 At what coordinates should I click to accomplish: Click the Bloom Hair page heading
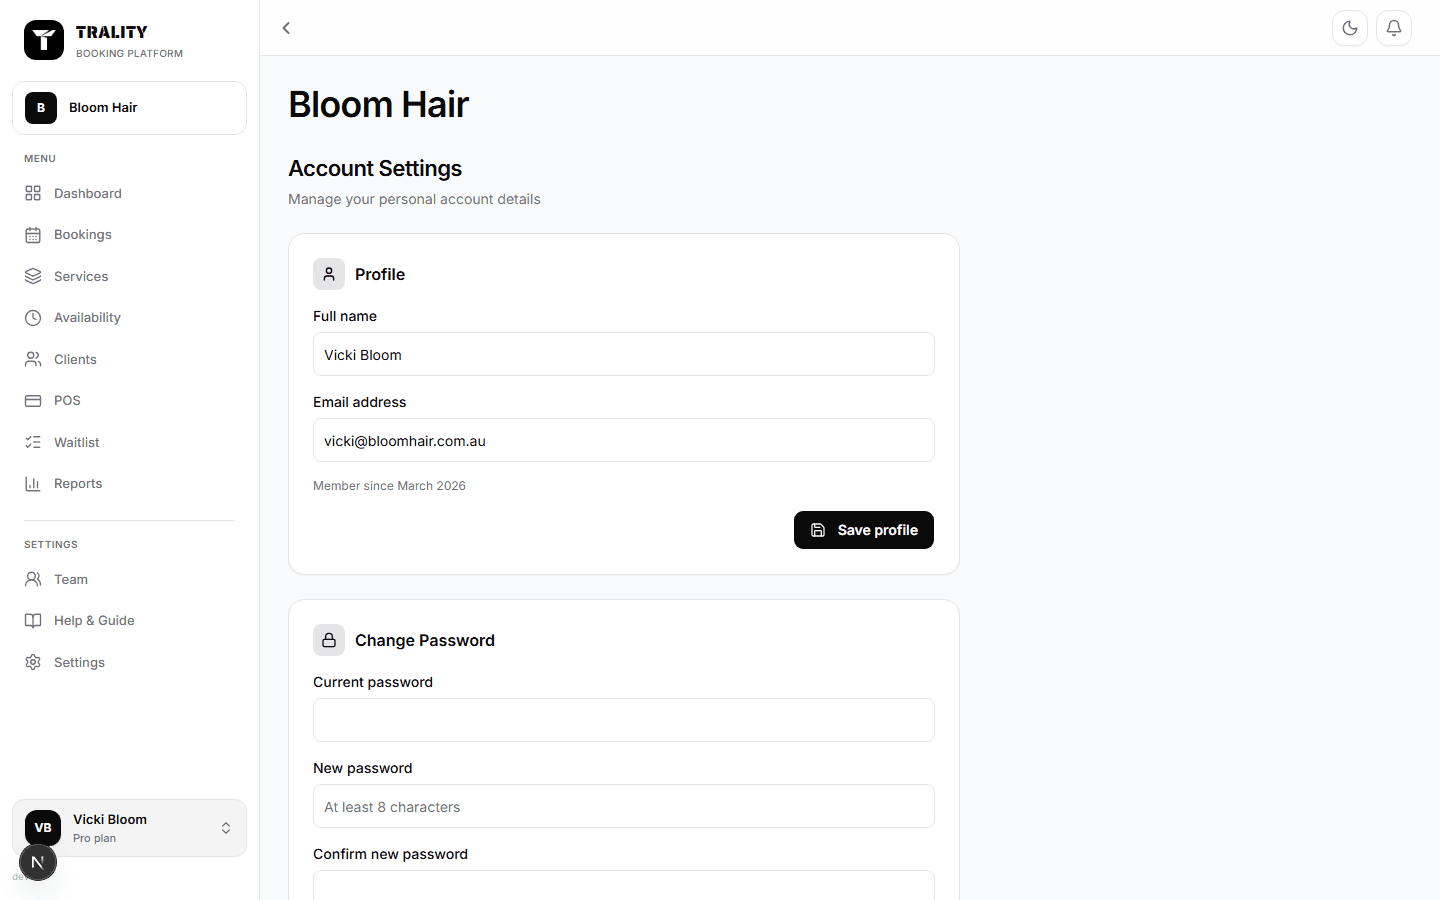tap(379, 105)
